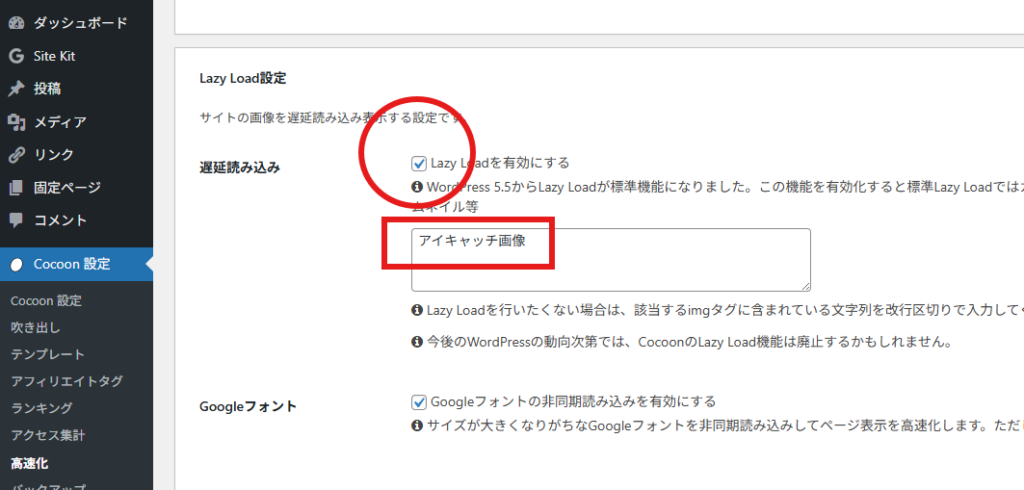Open the ランキング submenu item
This screenshot has height=490, width=1024.
(41, 408)
